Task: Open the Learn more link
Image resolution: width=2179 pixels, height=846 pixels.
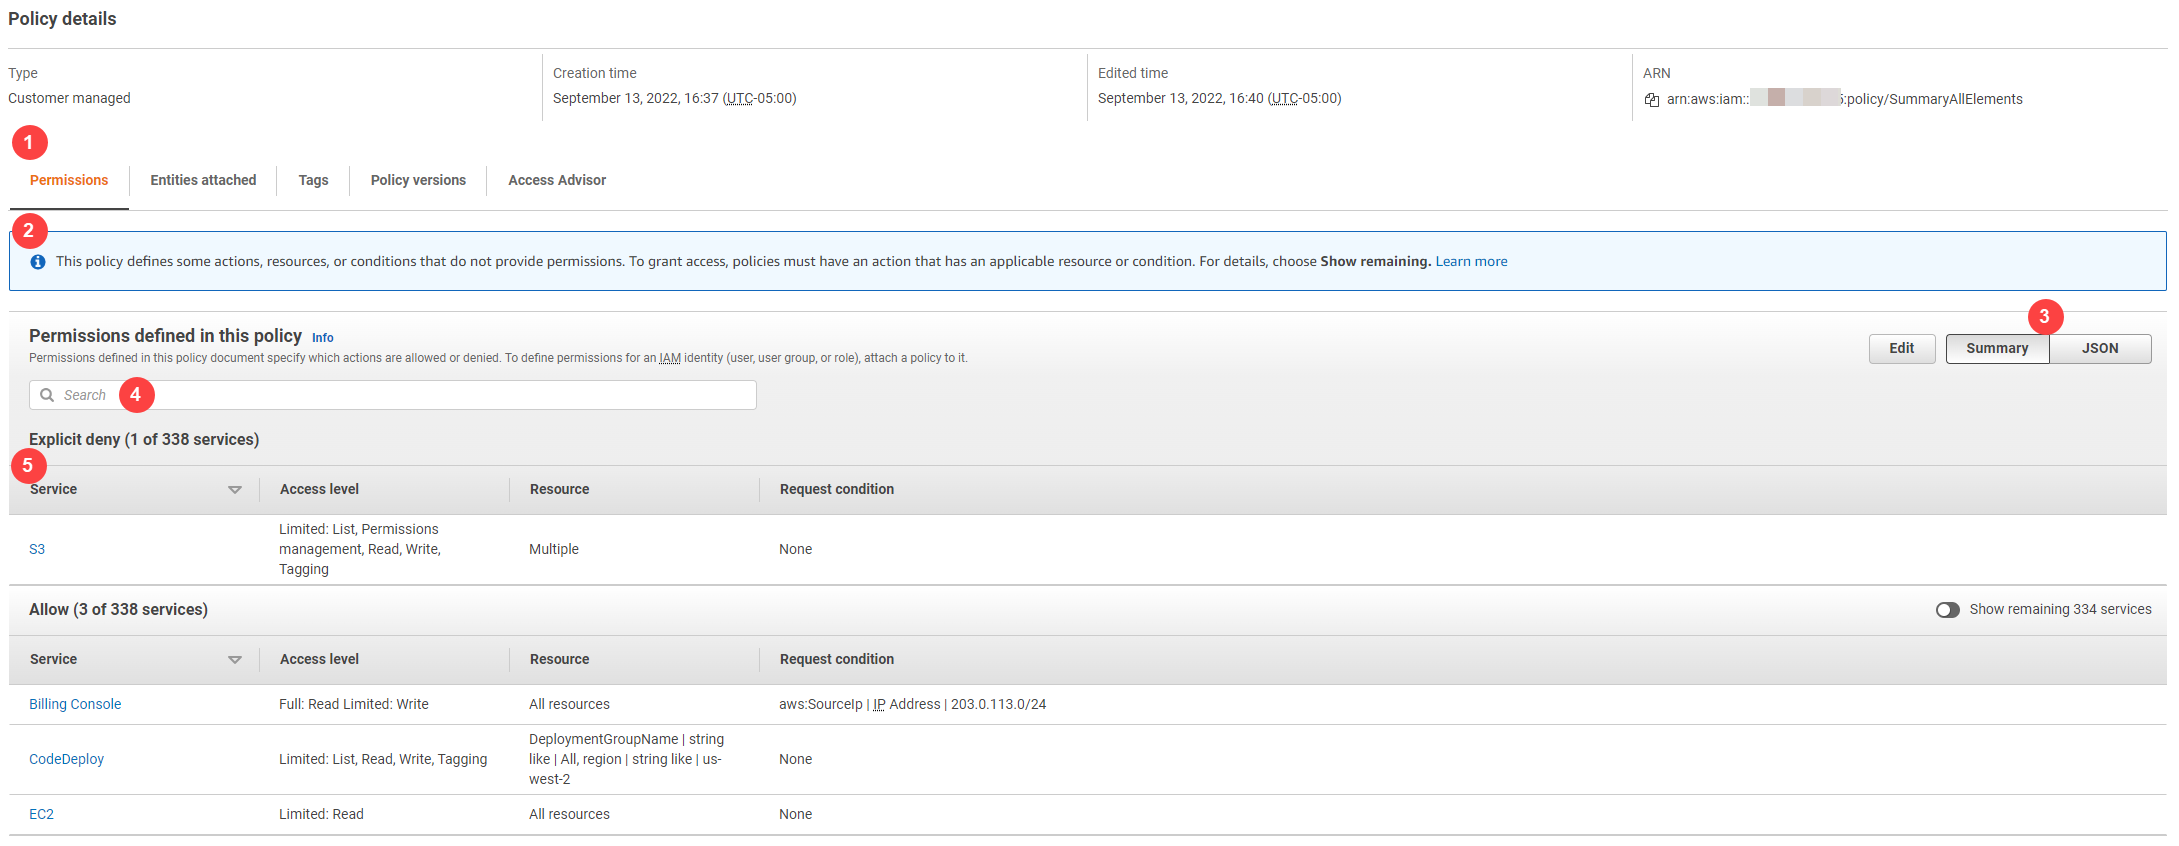Action: pyautogui.click(x=1471, y=262)
